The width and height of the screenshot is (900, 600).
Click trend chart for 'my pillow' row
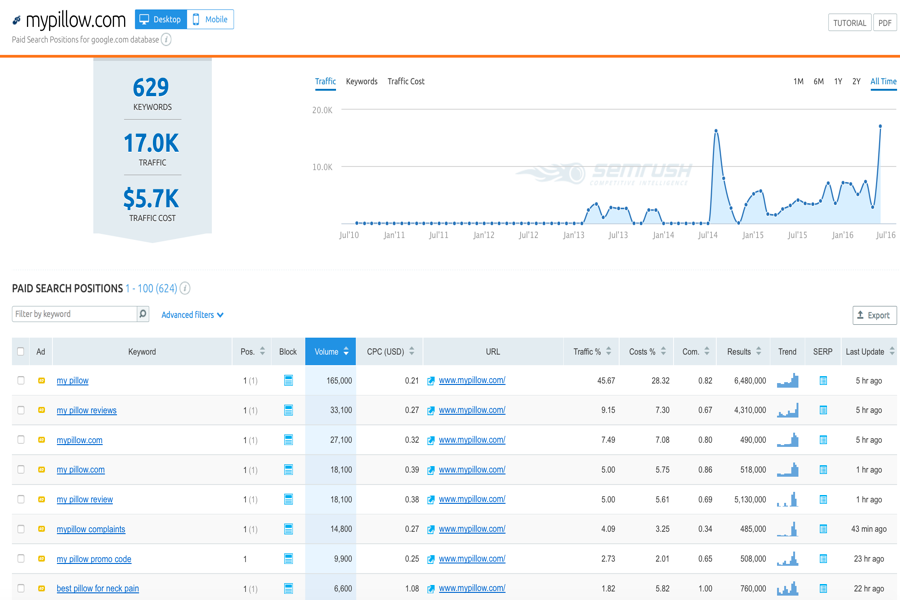(788, 380)
